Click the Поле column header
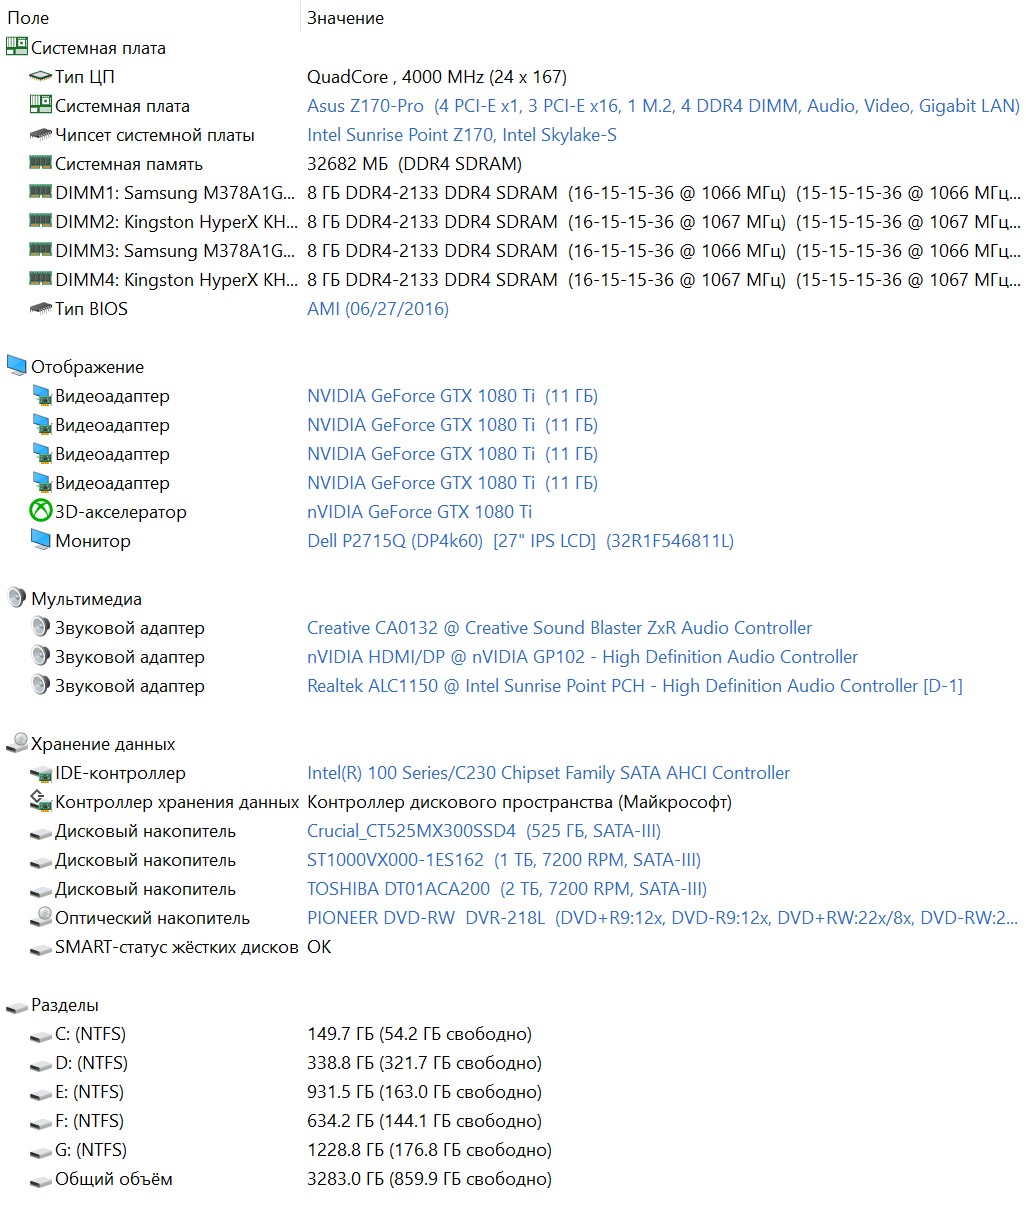 [28, 17]
